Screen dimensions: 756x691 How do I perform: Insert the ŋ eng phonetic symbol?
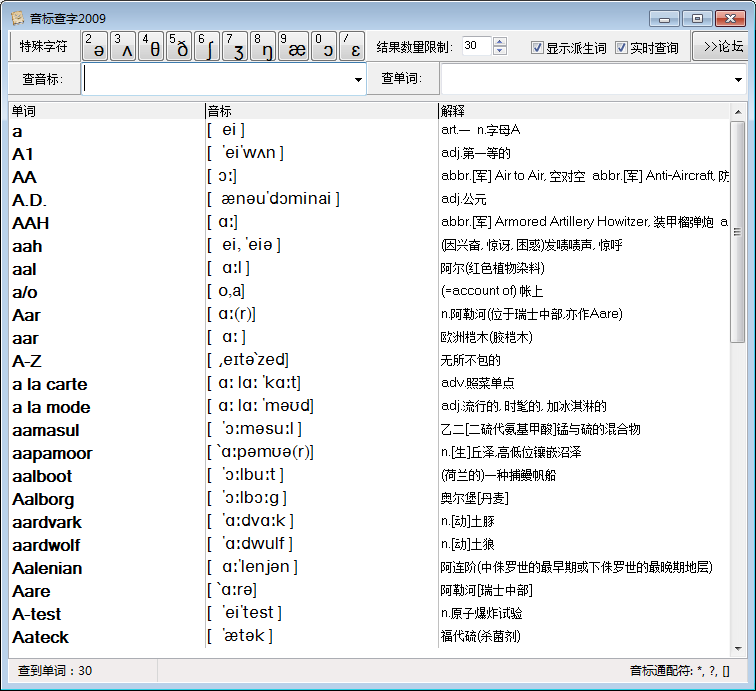263,46
